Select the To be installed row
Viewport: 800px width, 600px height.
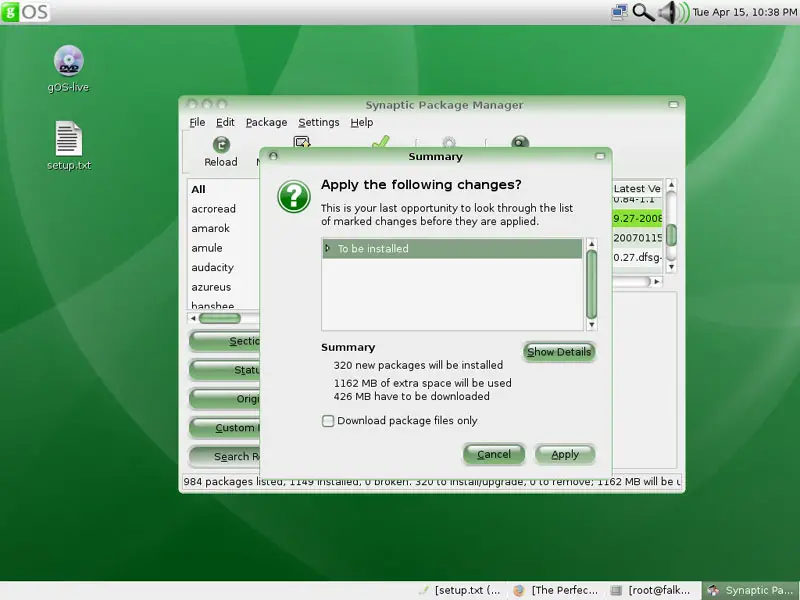pyautogui.click(x=452, y=248)
